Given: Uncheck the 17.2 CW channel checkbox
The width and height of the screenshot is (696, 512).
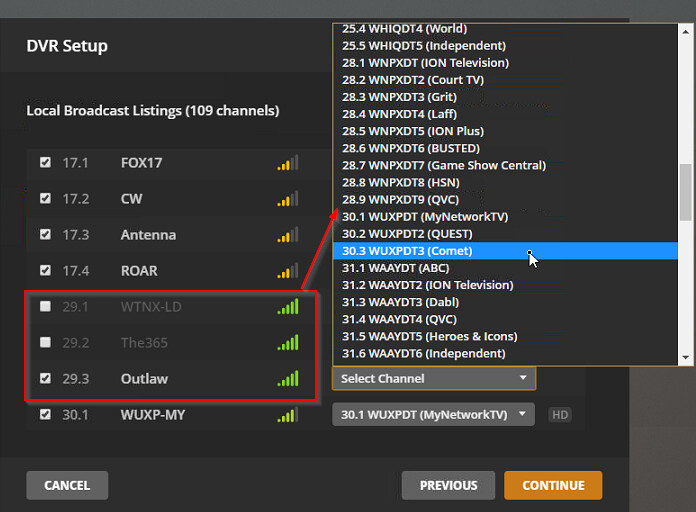Looking at the screenshot, I should (x=45, y=198).
